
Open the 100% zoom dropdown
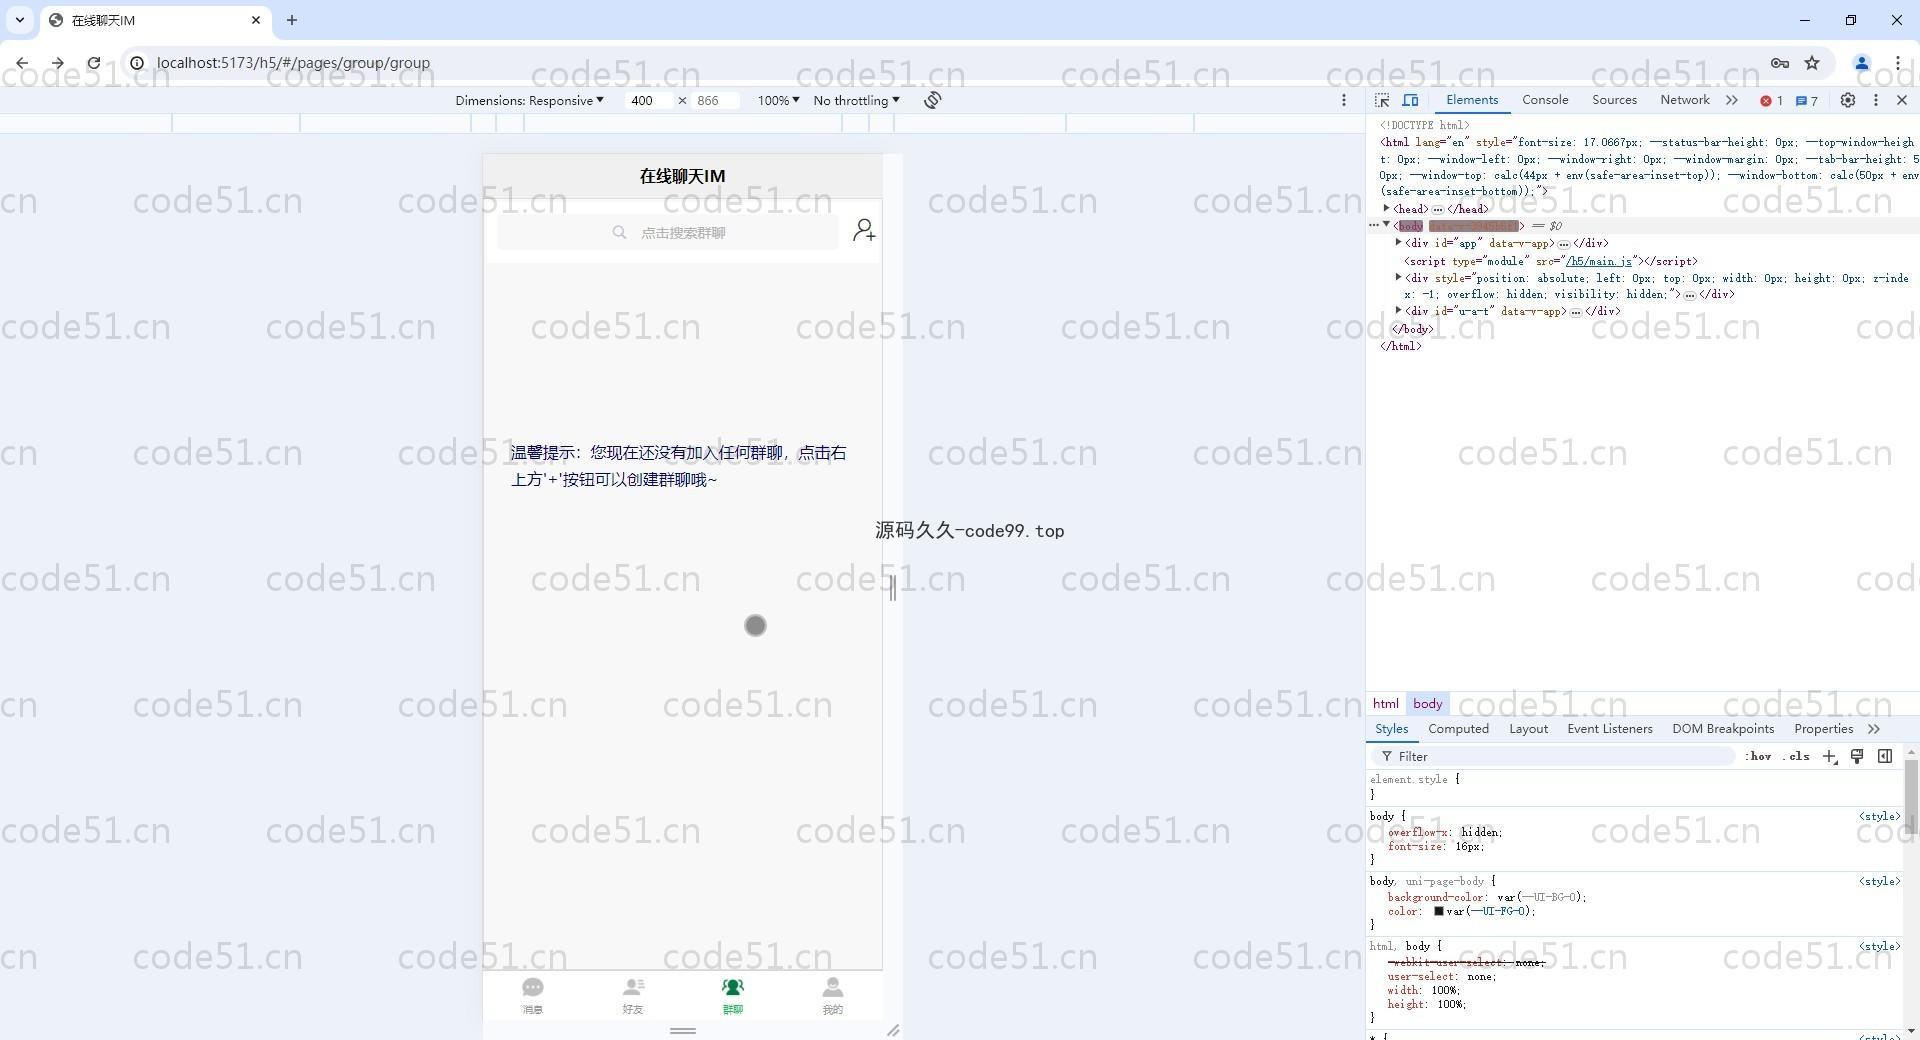coord(778,100)
